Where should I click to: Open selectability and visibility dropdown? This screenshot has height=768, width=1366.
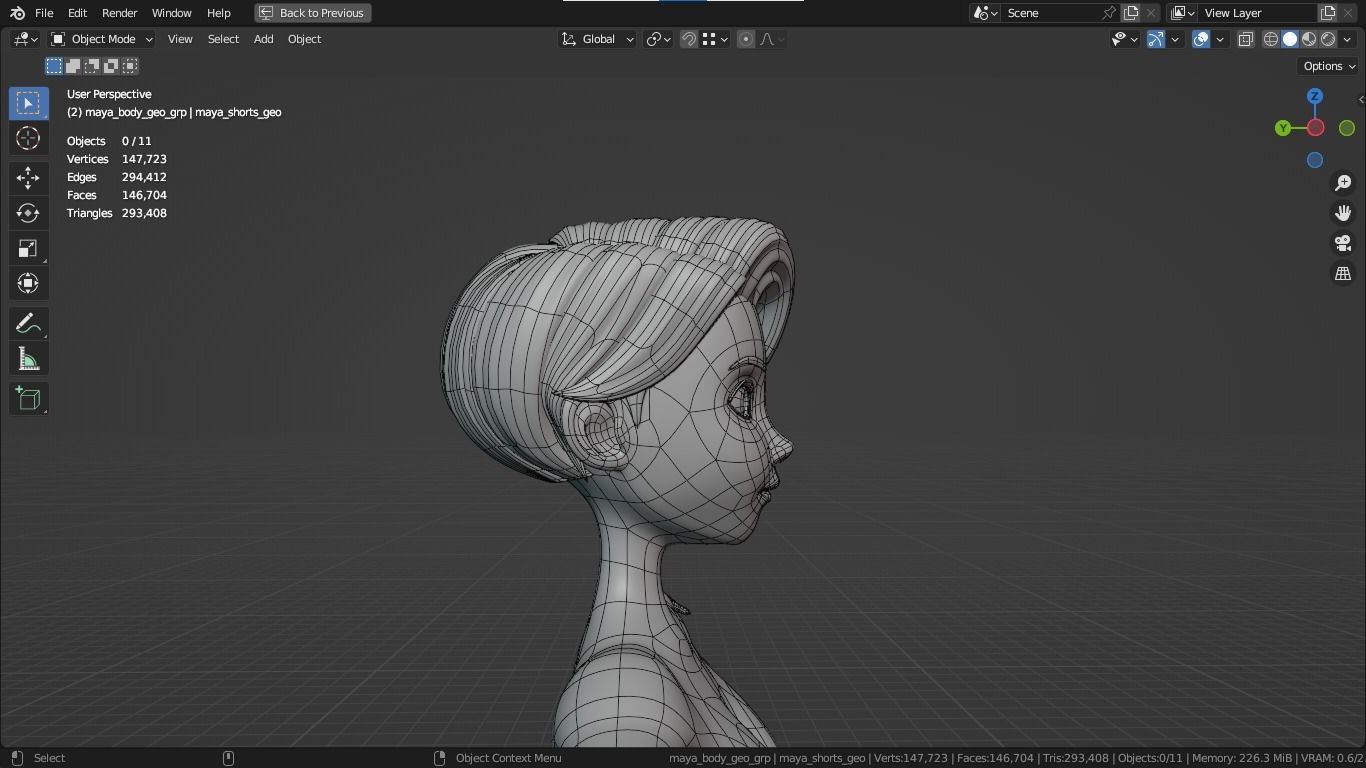(x=1125, y=39)
